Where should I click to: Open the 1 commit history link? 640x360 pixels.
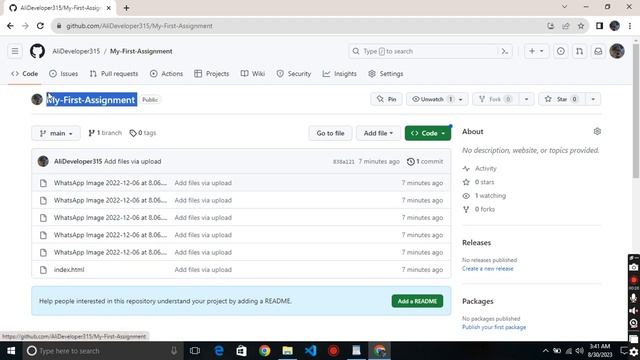pyautogui.click(x=425, y=162)
